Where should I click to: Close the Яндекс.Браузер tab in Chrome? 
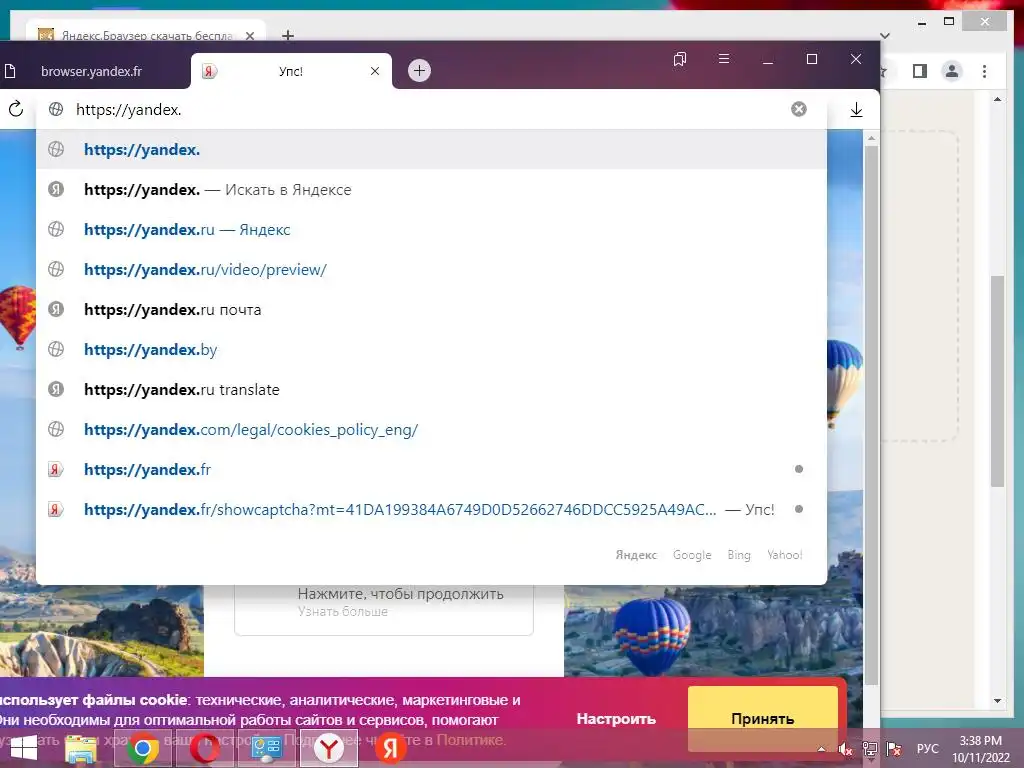click(x=249, y=36)
